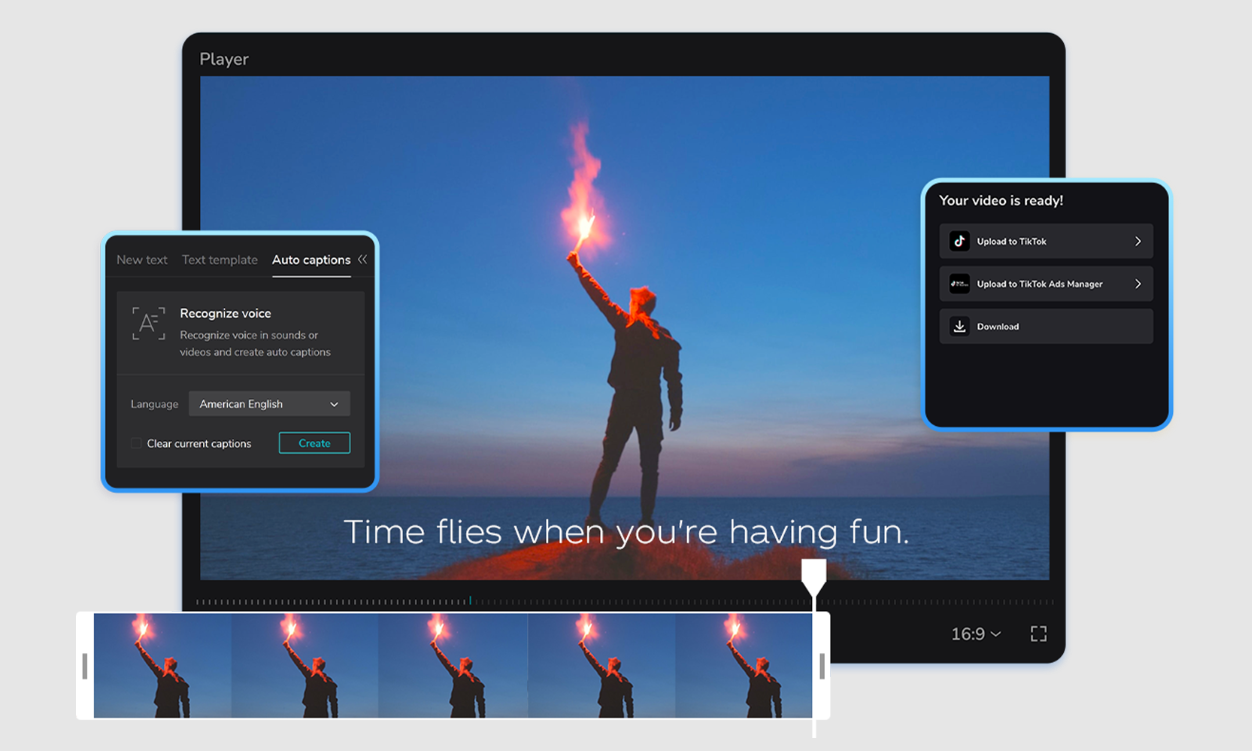The width and height of the screenshot is (1252, 751).
Task: Click the TikTok logo icon
Action: coord(959,241)
